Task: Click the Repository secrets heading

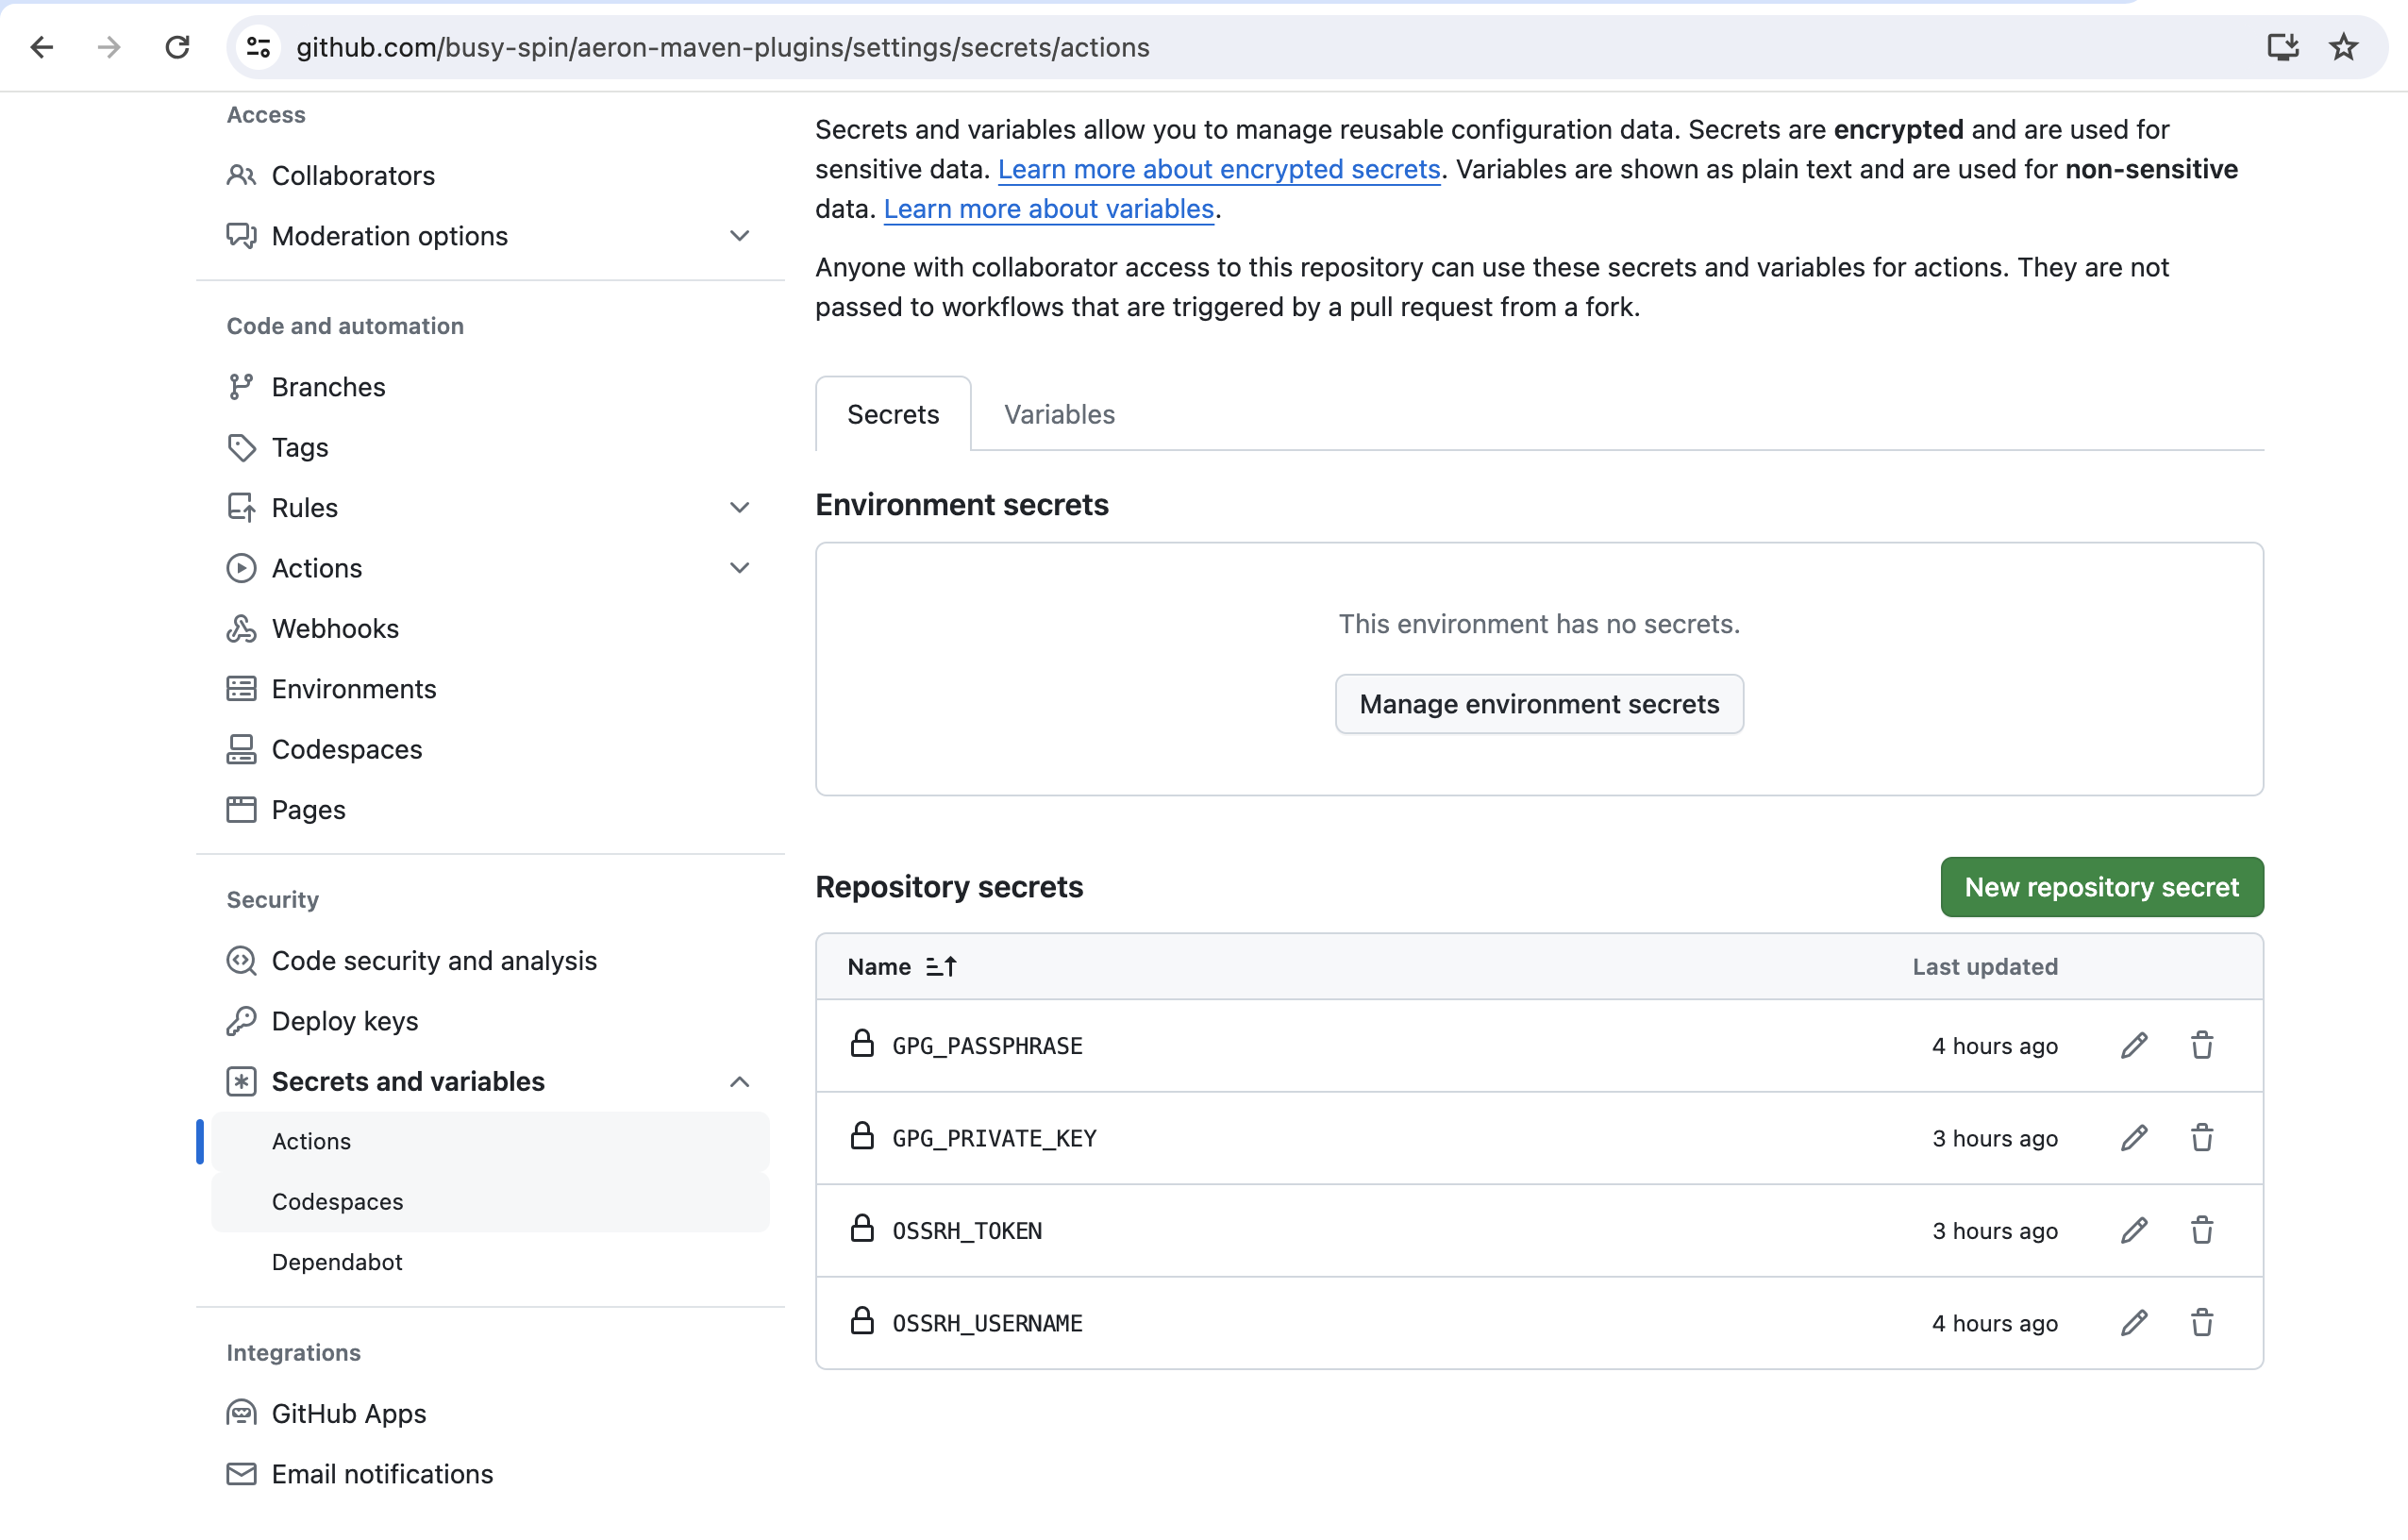Action: [949, 887]
